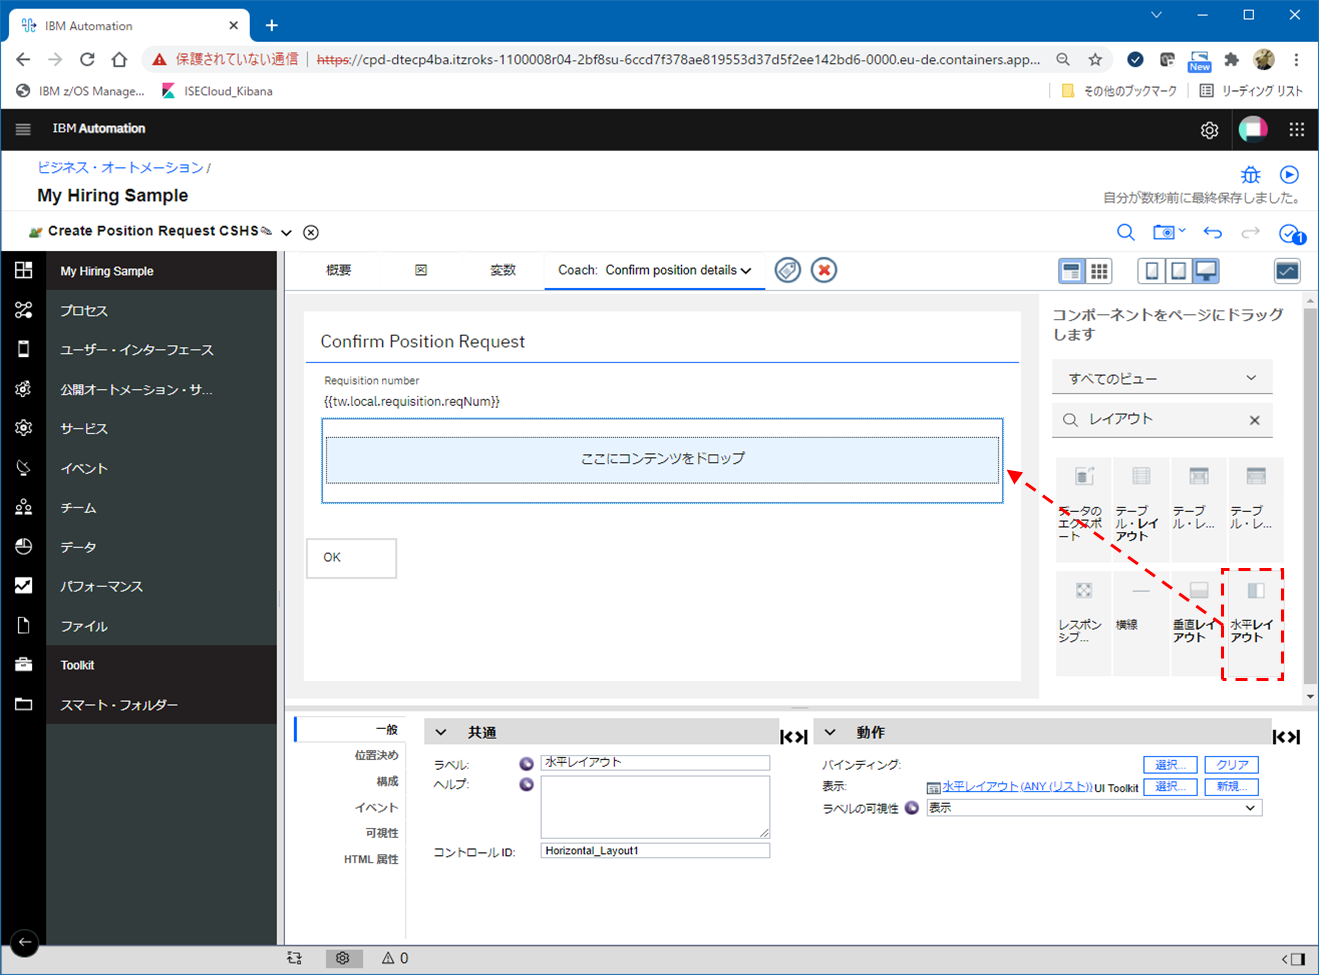Collapse the 共通 properties section
Viewport: 1319px width, 975px height.
(441, 733)
